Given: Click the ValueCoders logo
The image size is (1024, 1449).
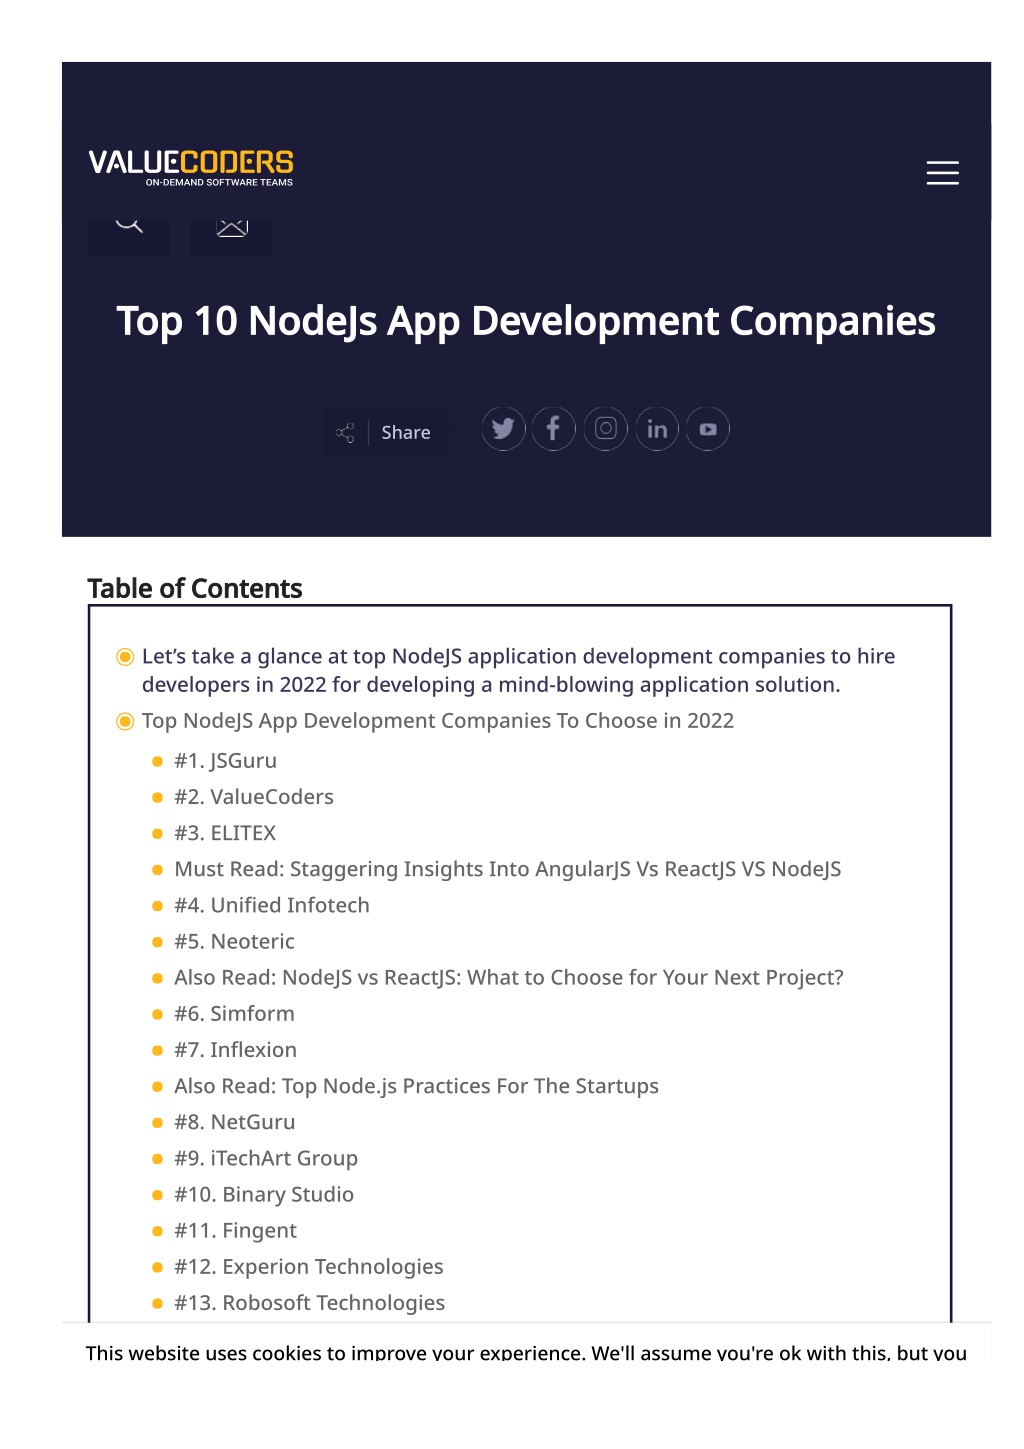Looking at the screenshot, I should tap(191, 168).
